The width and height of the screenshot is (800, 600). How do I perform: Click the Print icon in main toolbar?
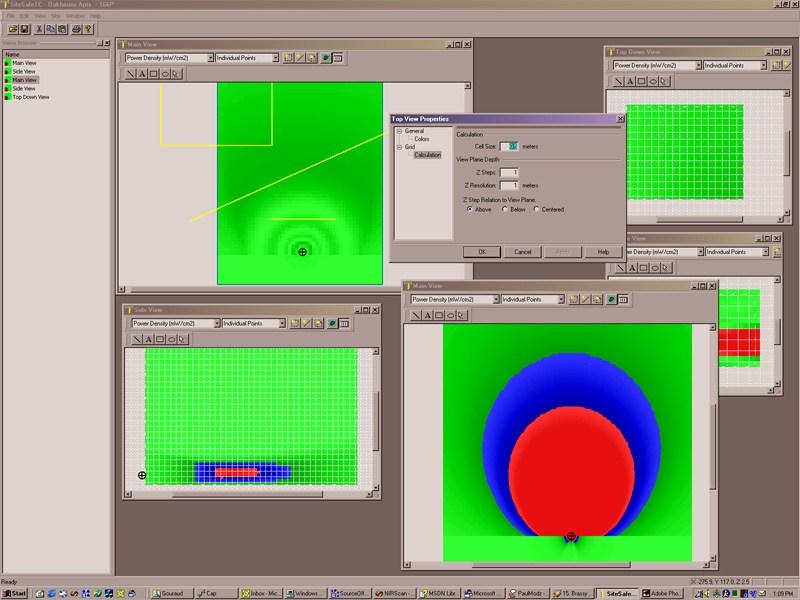pos(77,30)
